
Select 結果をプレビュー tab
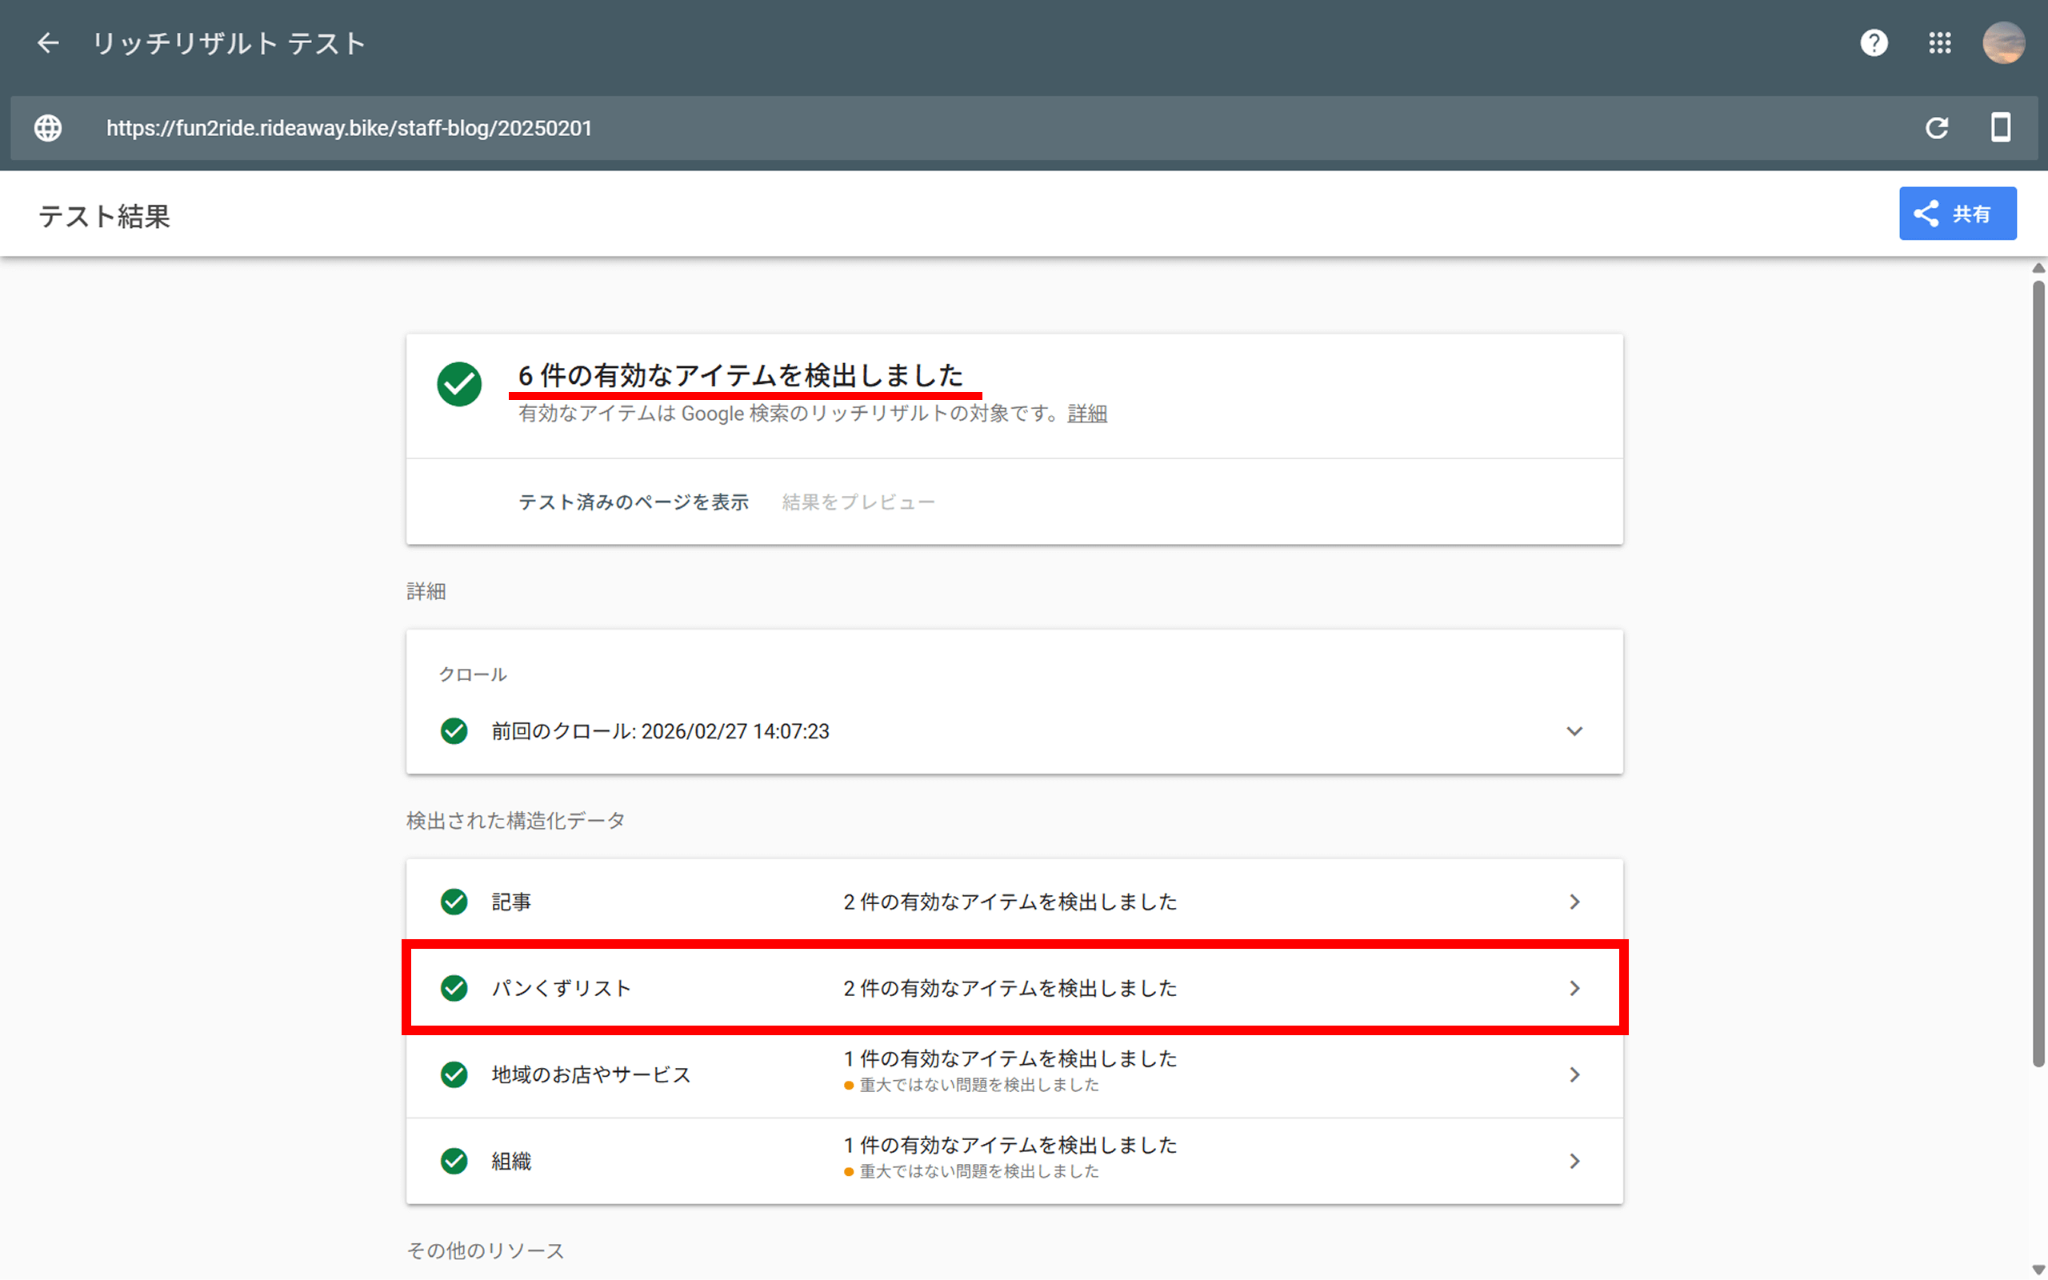[858, 502]
